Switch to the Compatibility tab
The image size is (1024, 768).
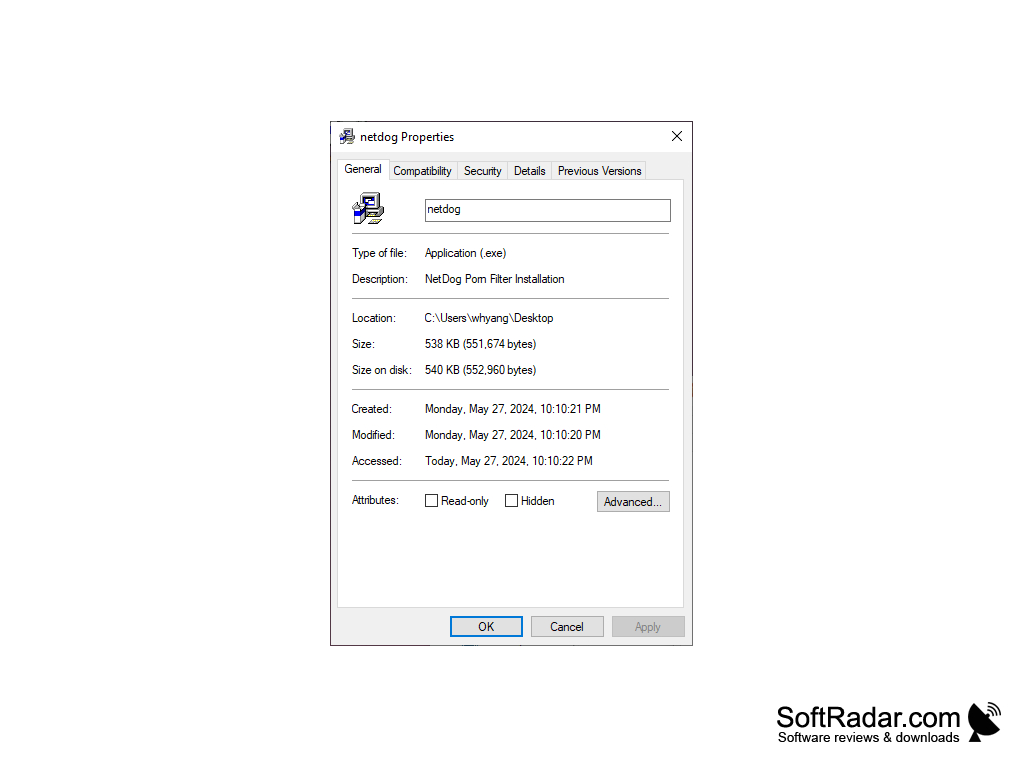coord(422,170)
